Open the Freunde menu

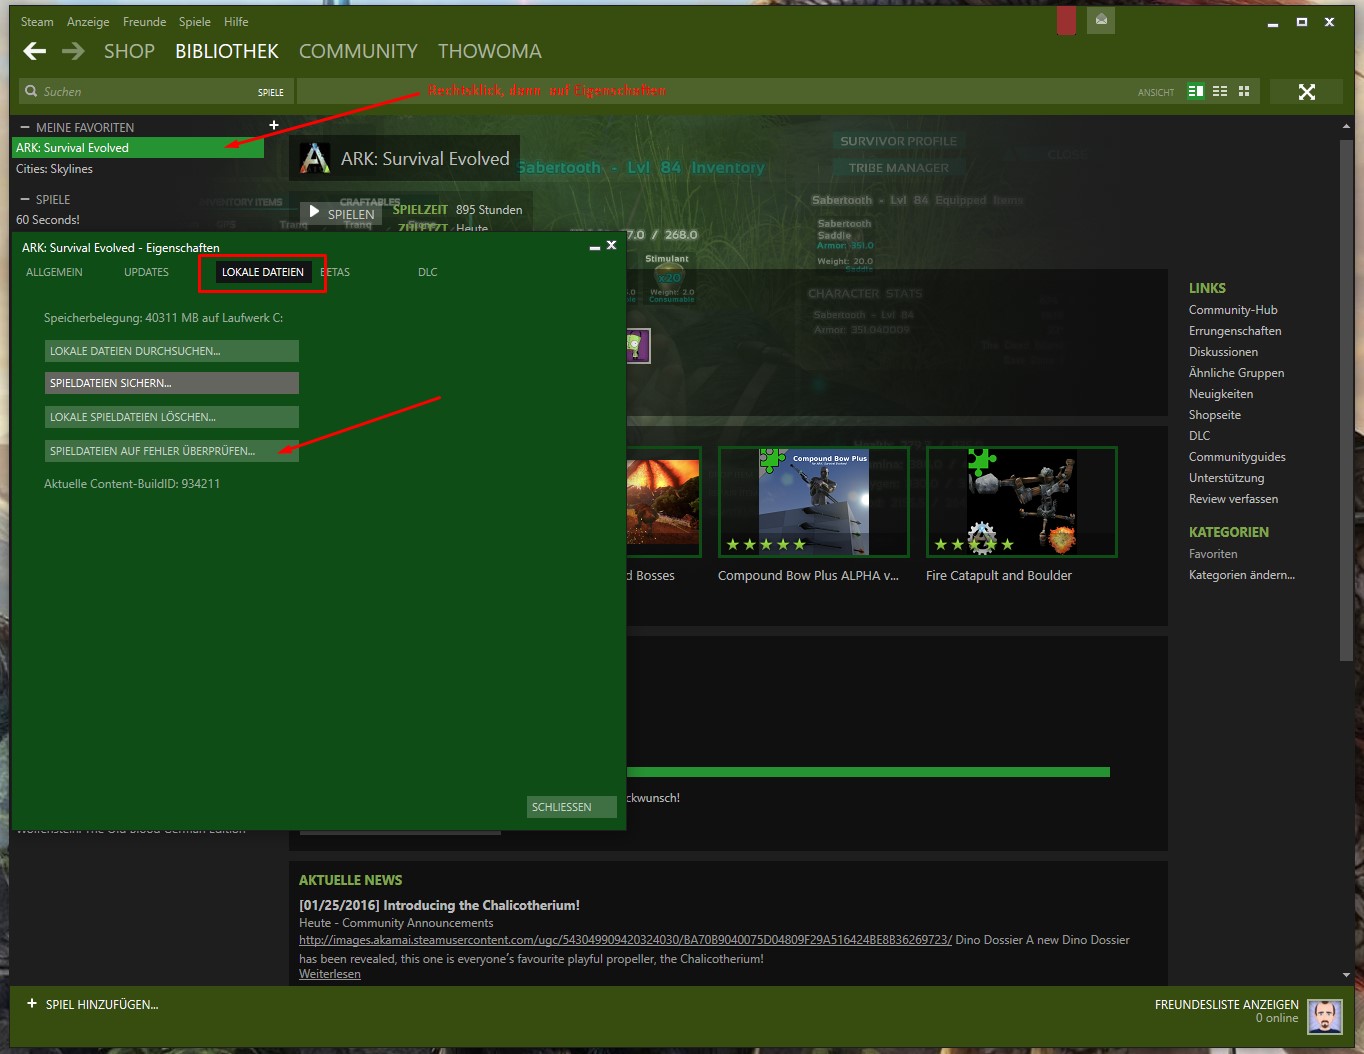(144, 22)
